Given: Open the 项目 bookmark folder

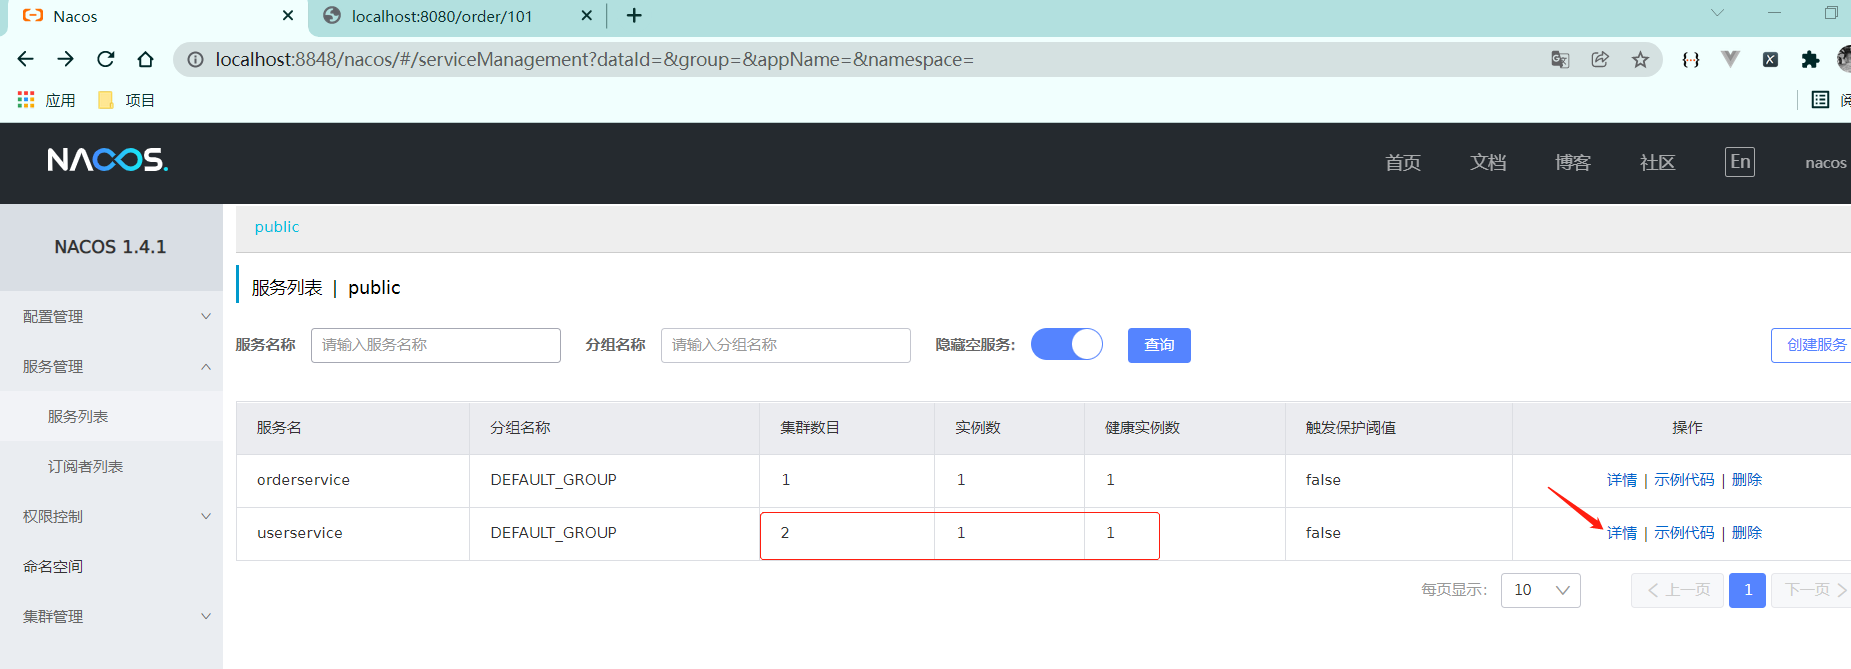Looking at the screenshot, I should point(126,100).
